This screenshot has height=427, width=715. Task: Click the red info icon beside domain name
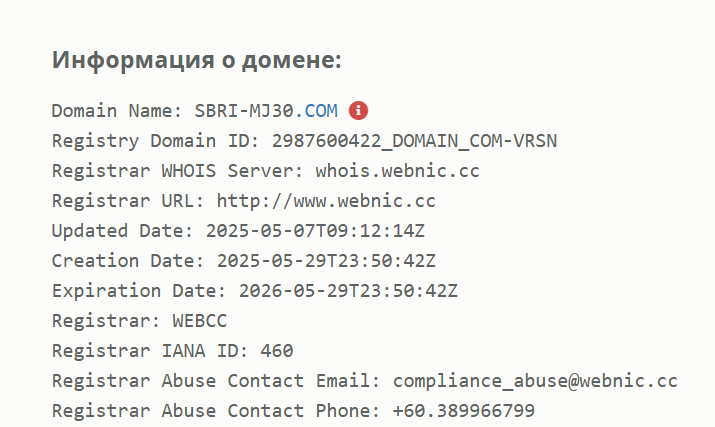pyautogui.click(x=358, y=110)
